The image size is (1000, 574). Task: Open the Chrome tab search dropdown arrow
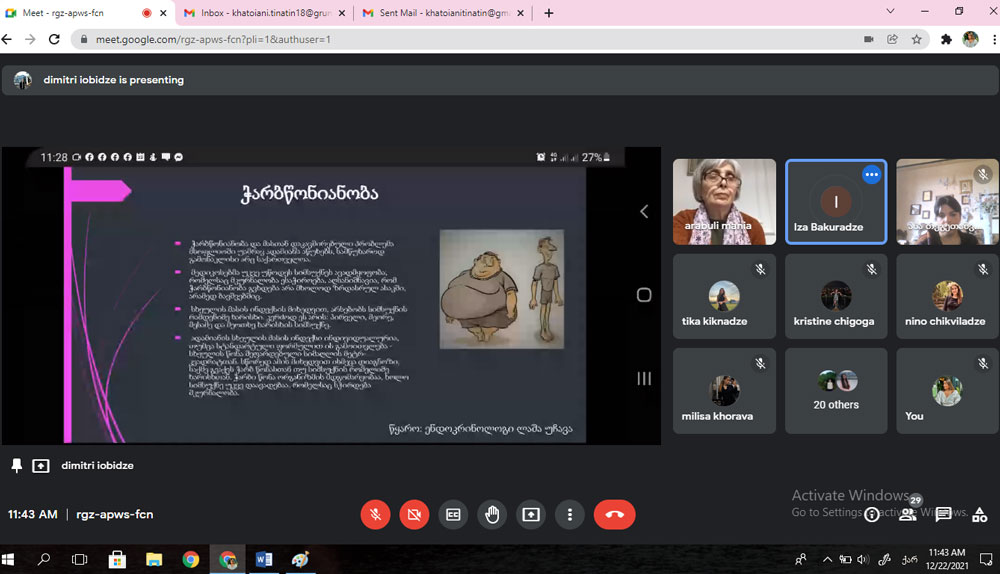click(x=891, y=12)
